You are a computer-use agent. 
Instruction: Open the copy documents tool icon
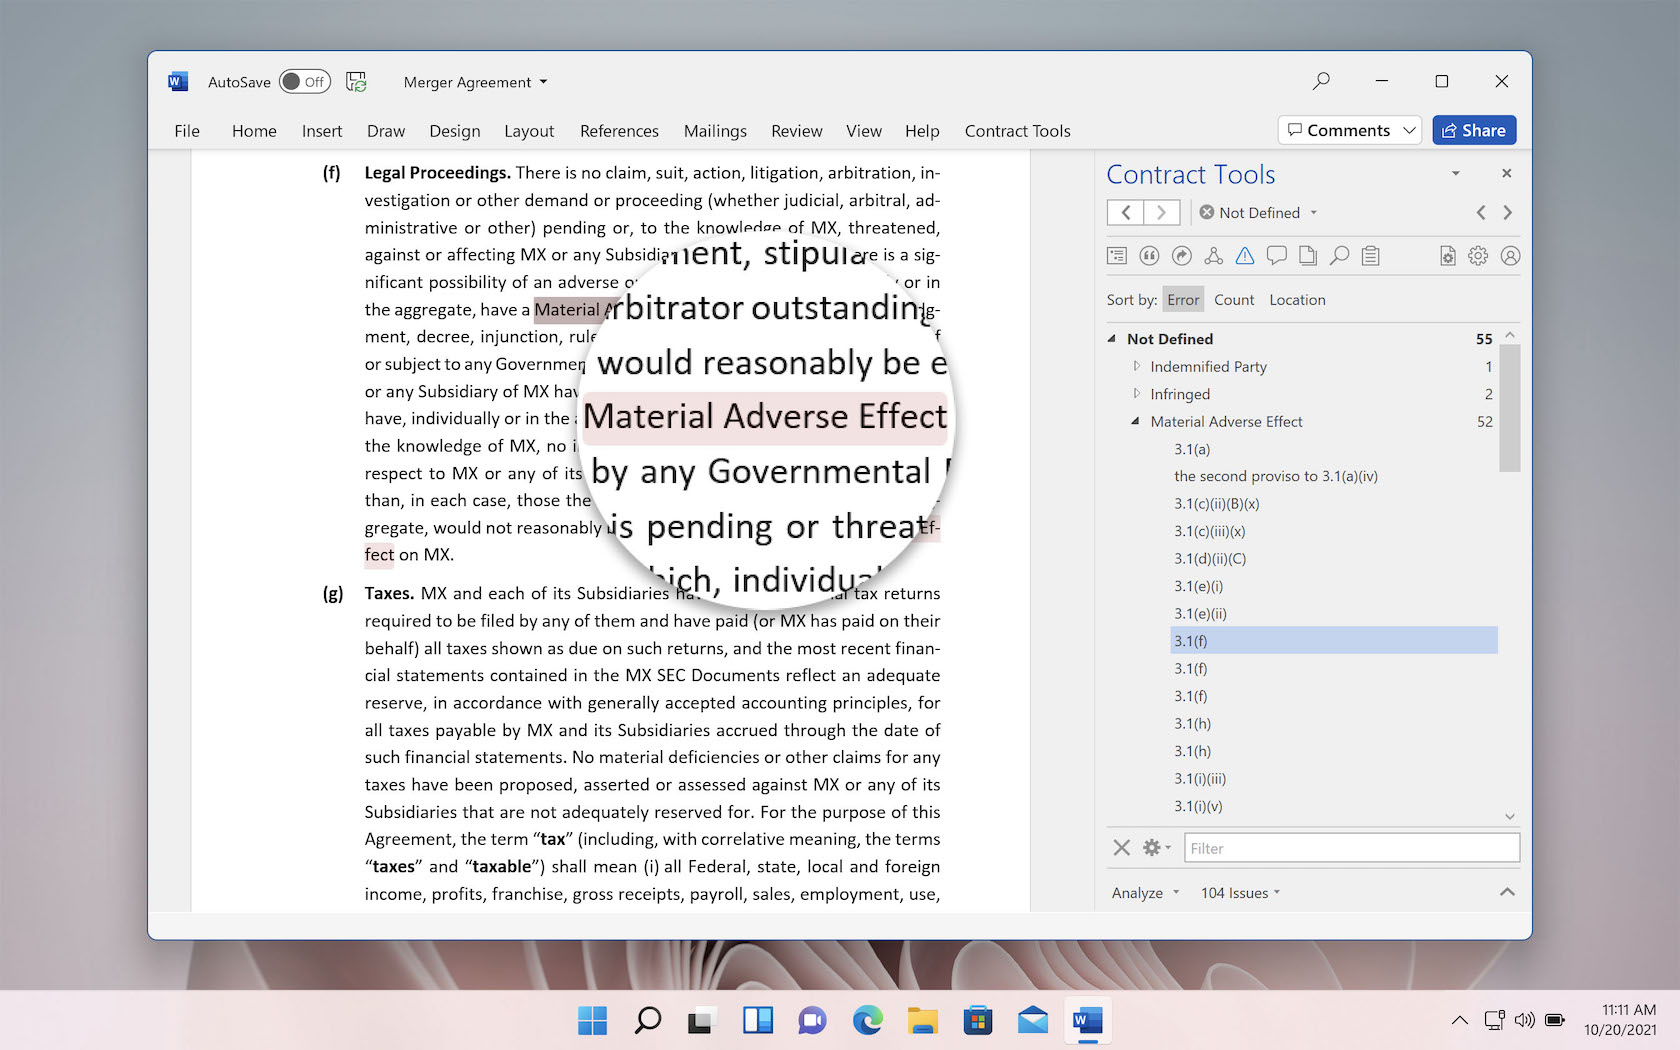pos(1308,256)
